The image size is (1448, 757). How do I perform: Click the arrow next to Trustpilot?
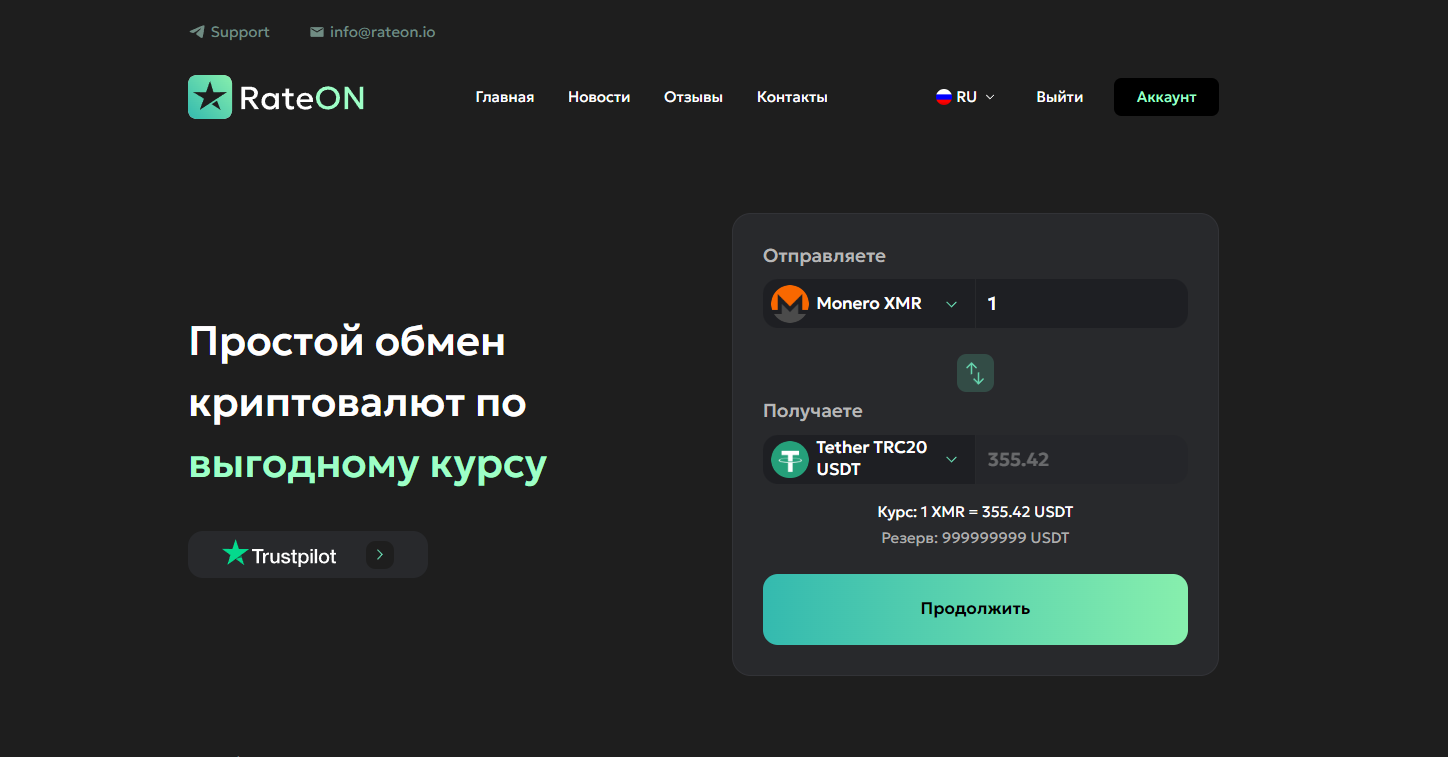(380, 554)
